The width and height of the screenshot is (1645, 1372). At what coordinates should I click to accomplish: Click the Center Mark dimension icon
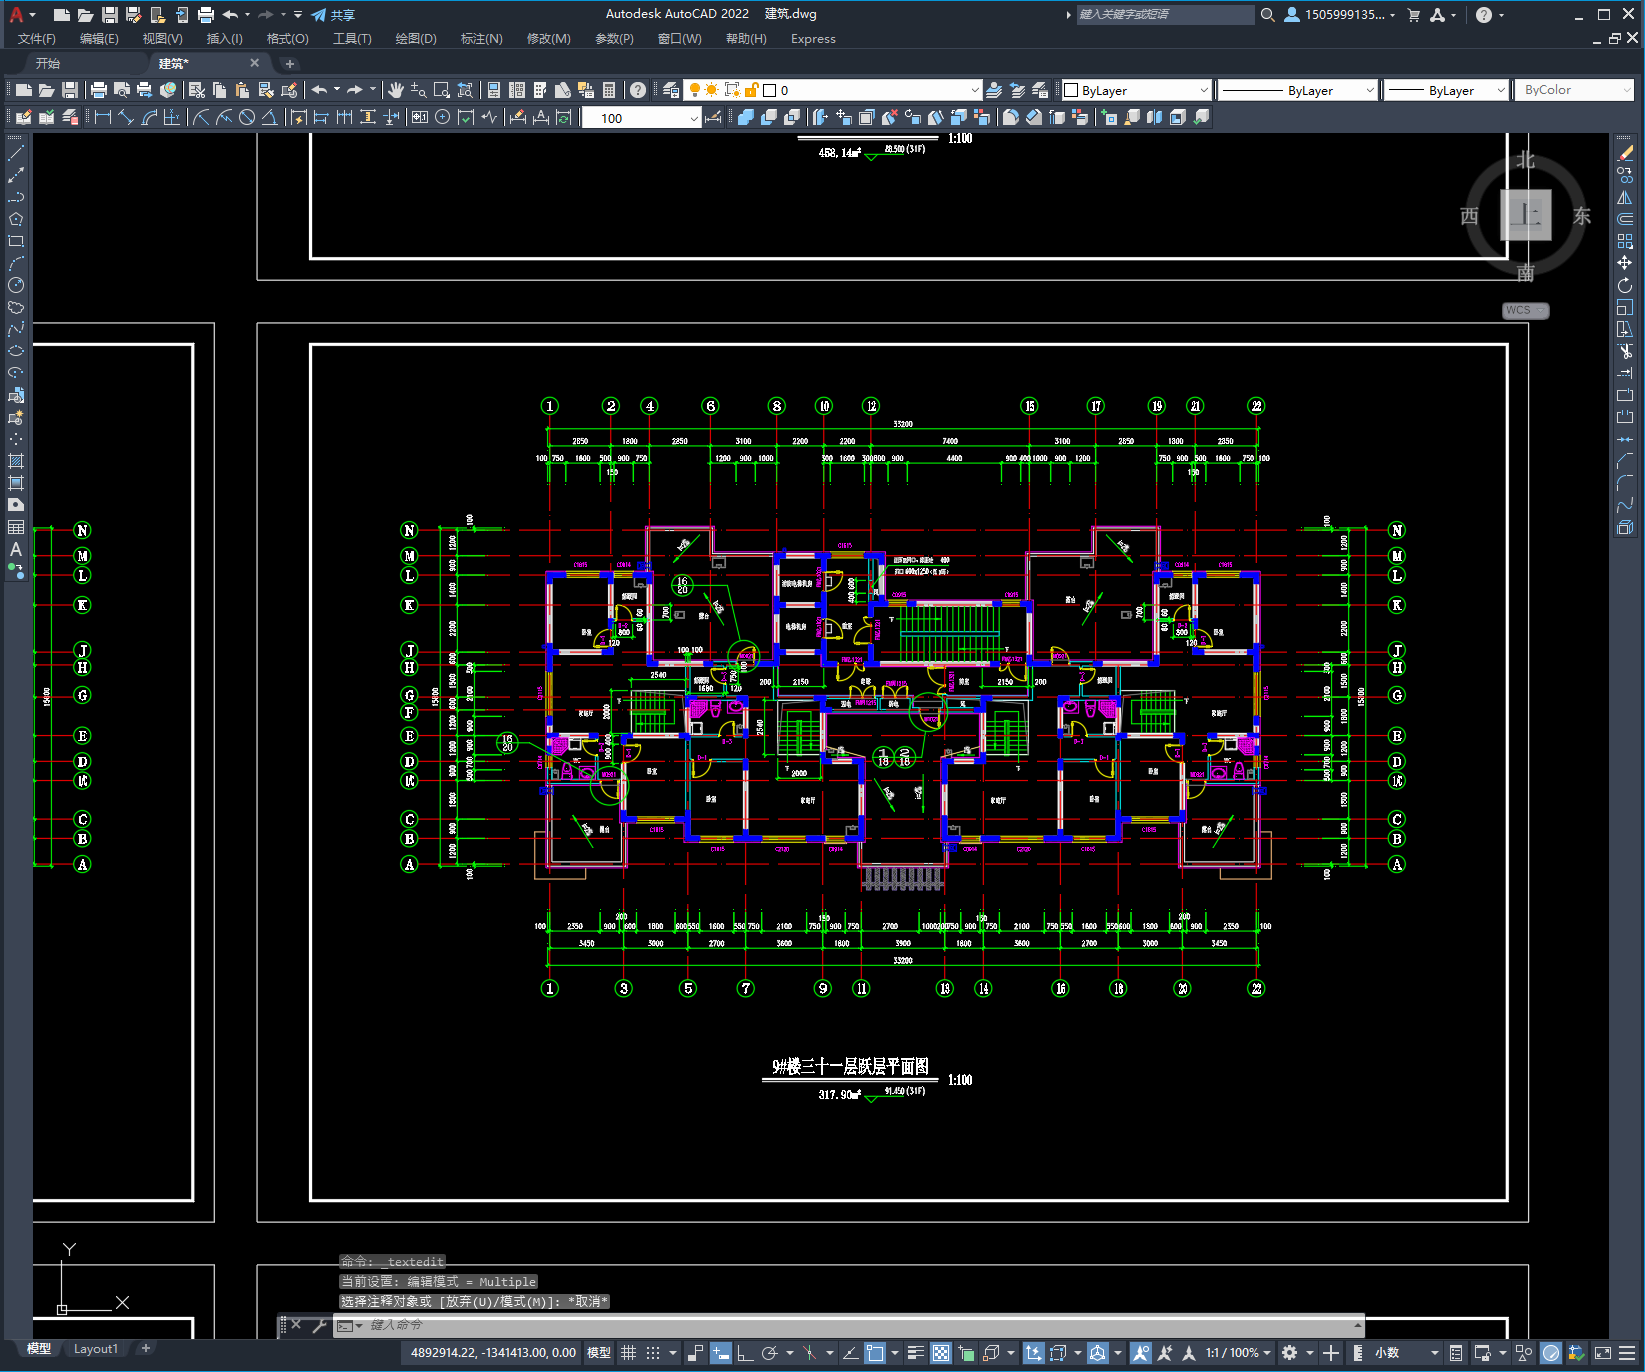pyautogui.click(x=442, y=117)
